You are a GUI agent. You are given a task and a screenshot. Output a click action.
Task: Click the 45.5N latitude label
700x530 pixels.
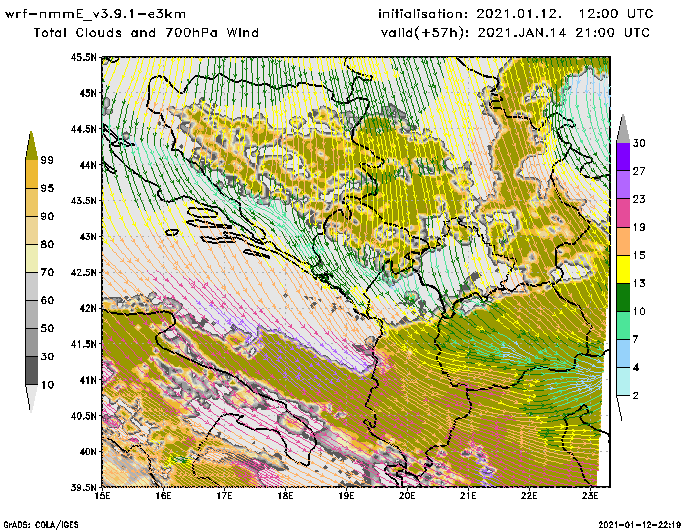[83, 57]
